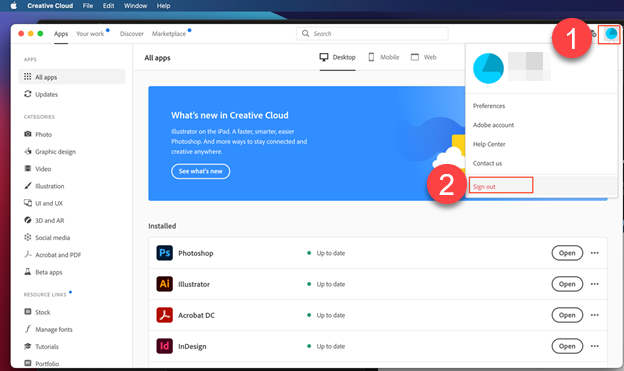Open the Discover tab
The image size is (624, 371).
pyautogui.click(x=132, y=34)
